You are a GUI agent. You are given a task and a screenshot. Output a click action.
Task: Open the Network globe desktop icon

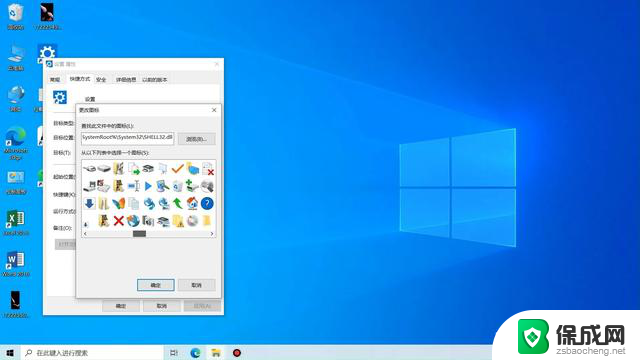click(16, 99)
